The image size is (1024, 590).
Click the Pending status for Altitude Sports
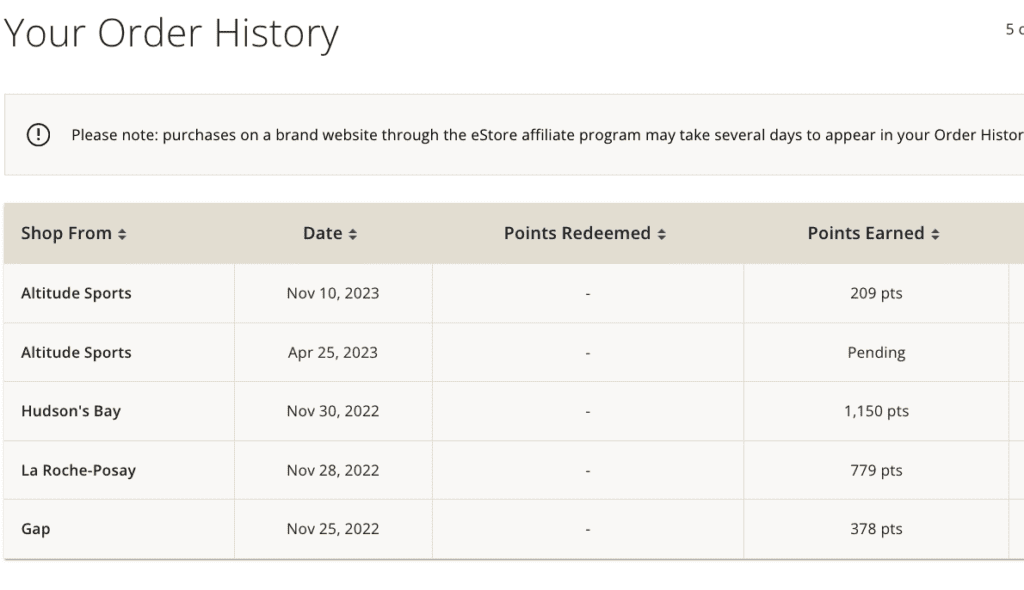[x=876, y=352]
